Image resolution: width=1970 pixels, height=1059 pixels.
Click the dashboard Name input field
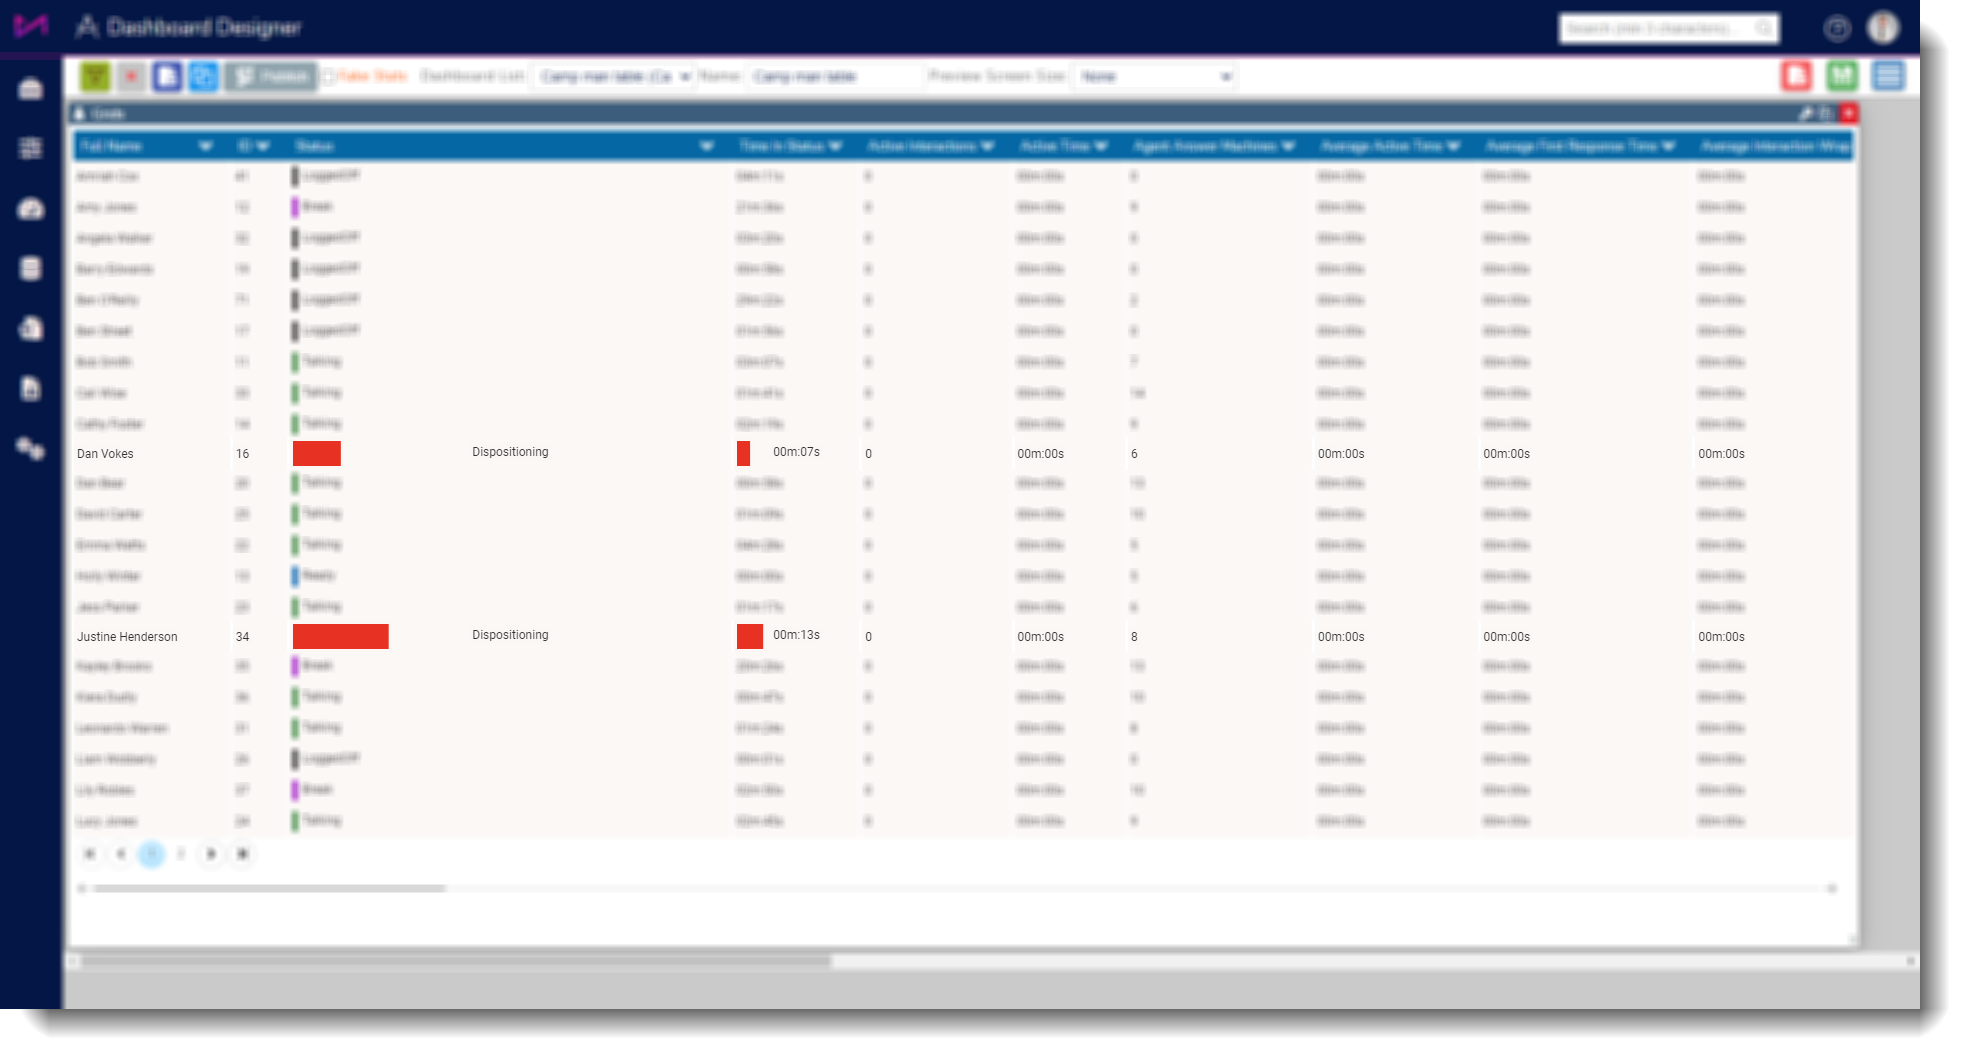[834, 76]
